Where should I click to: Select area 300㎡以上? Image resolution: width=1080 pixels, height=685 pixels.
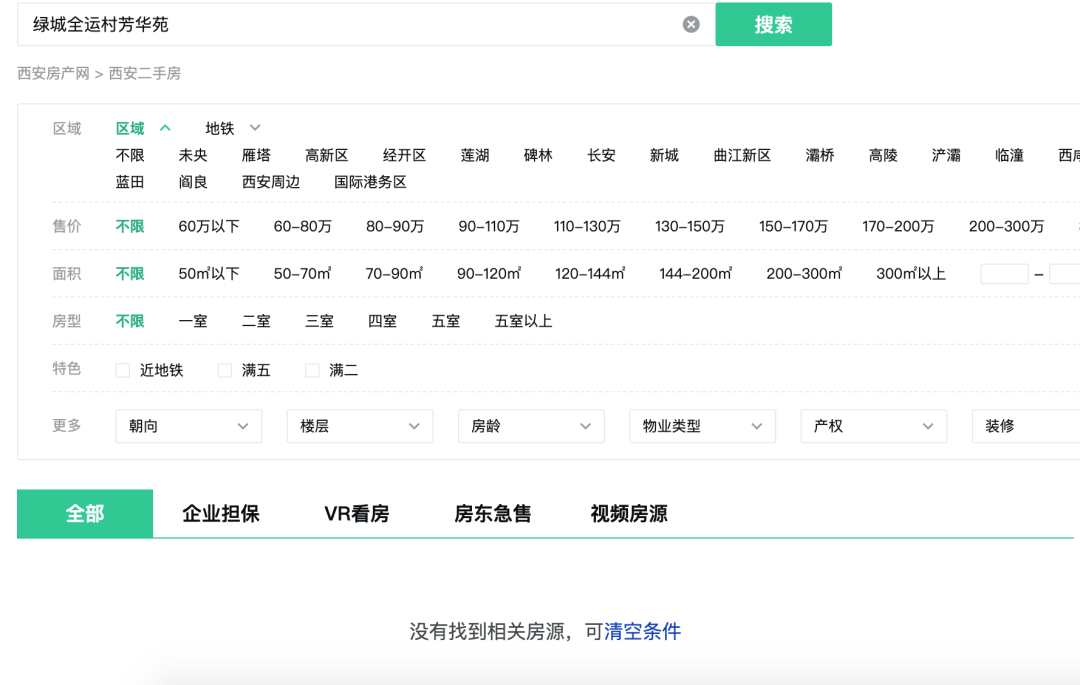[x=911, y=274]
